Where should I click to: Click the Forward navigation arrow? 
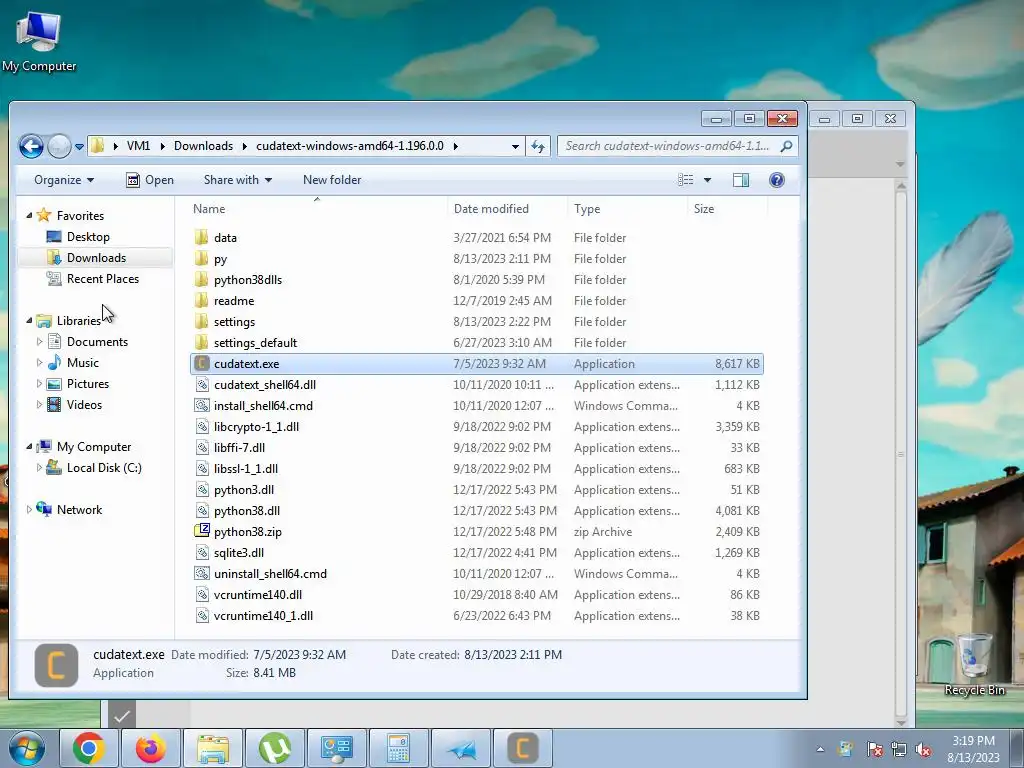(x=59, y=146)
